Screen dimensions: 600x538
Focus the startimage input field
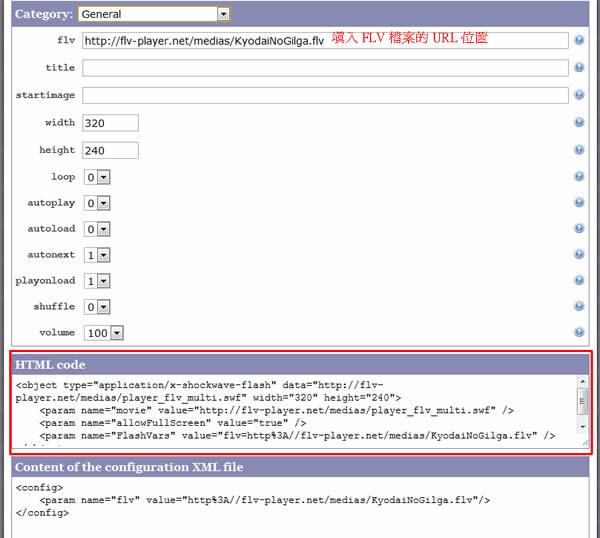click(325, 95)
